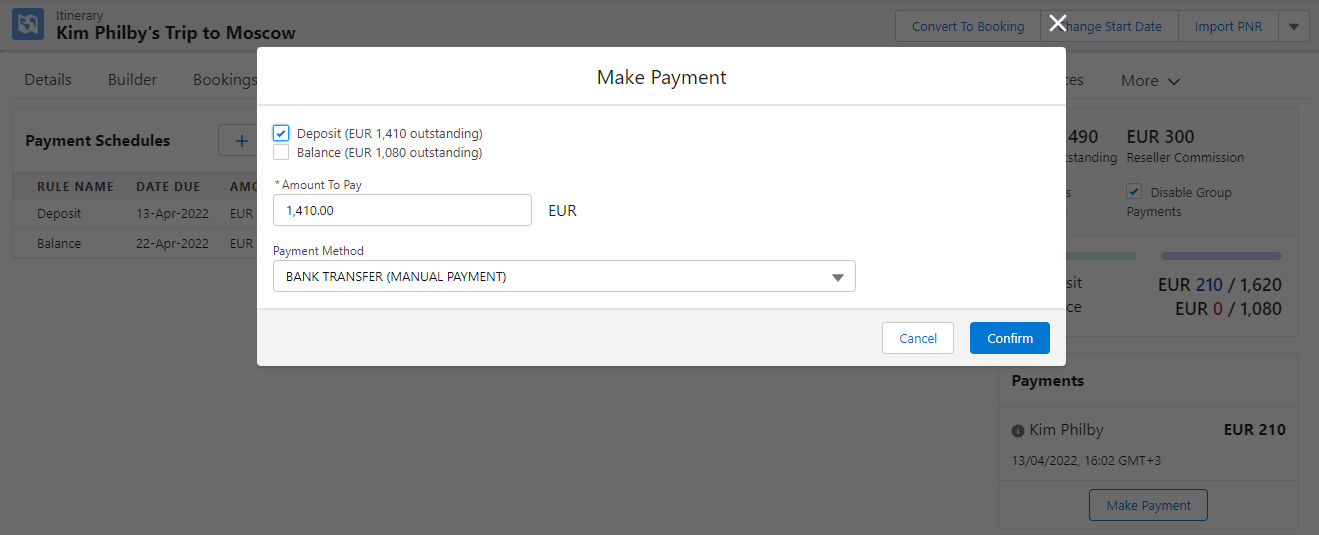Click Convert To Booking button

967,27
